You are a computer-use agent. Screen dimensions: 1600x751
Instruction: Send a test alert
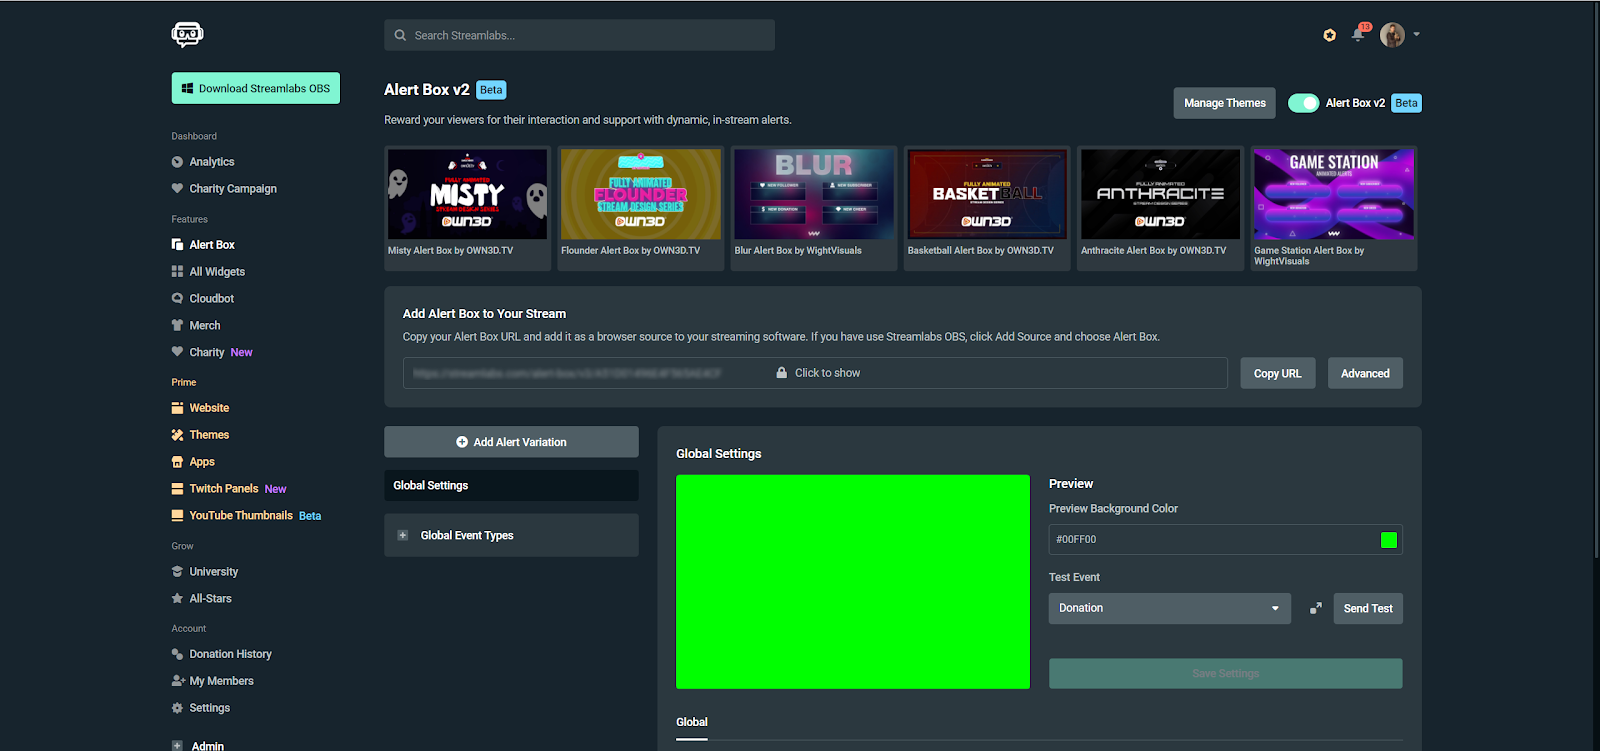(1368, 608)
